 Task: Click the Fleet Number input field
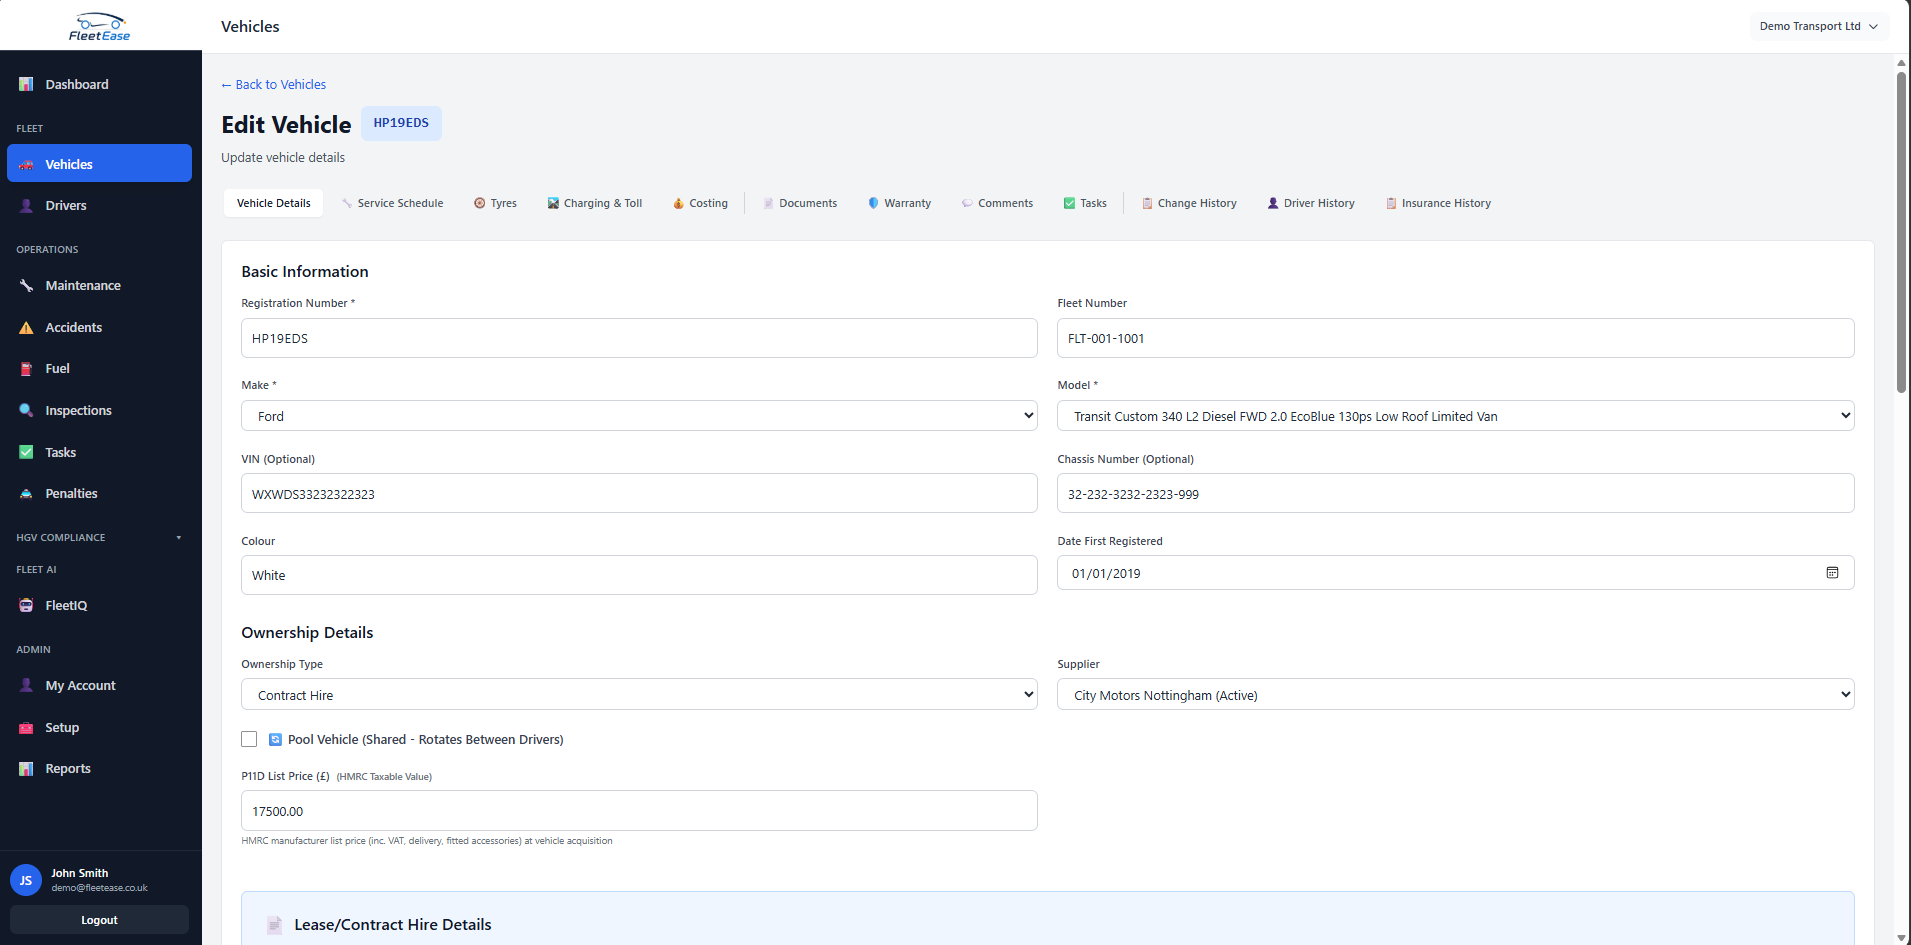tap(1455, 338)
